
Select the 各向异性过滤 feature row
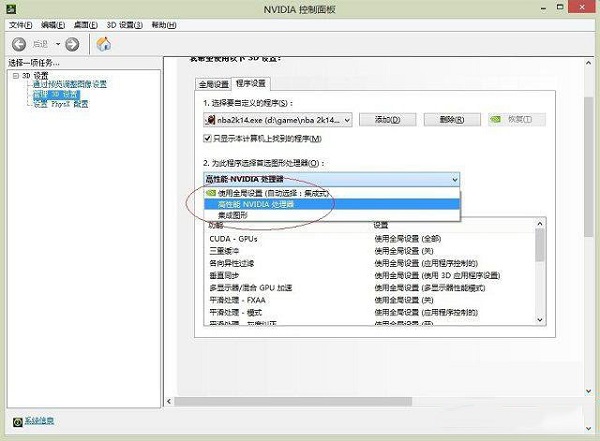tap(369, 263)
